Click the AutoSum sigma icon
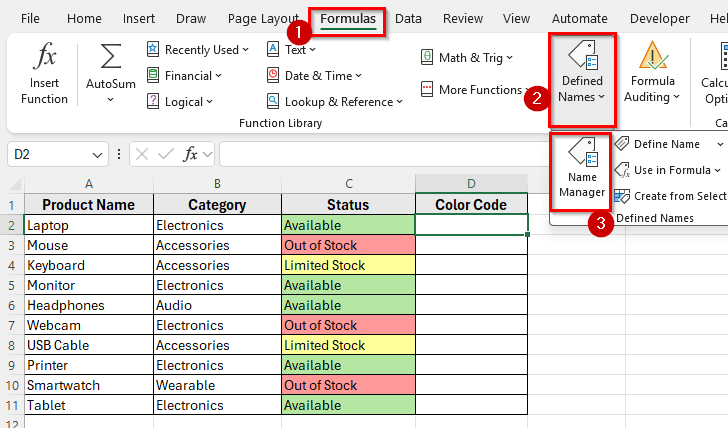 pos(111,57)
